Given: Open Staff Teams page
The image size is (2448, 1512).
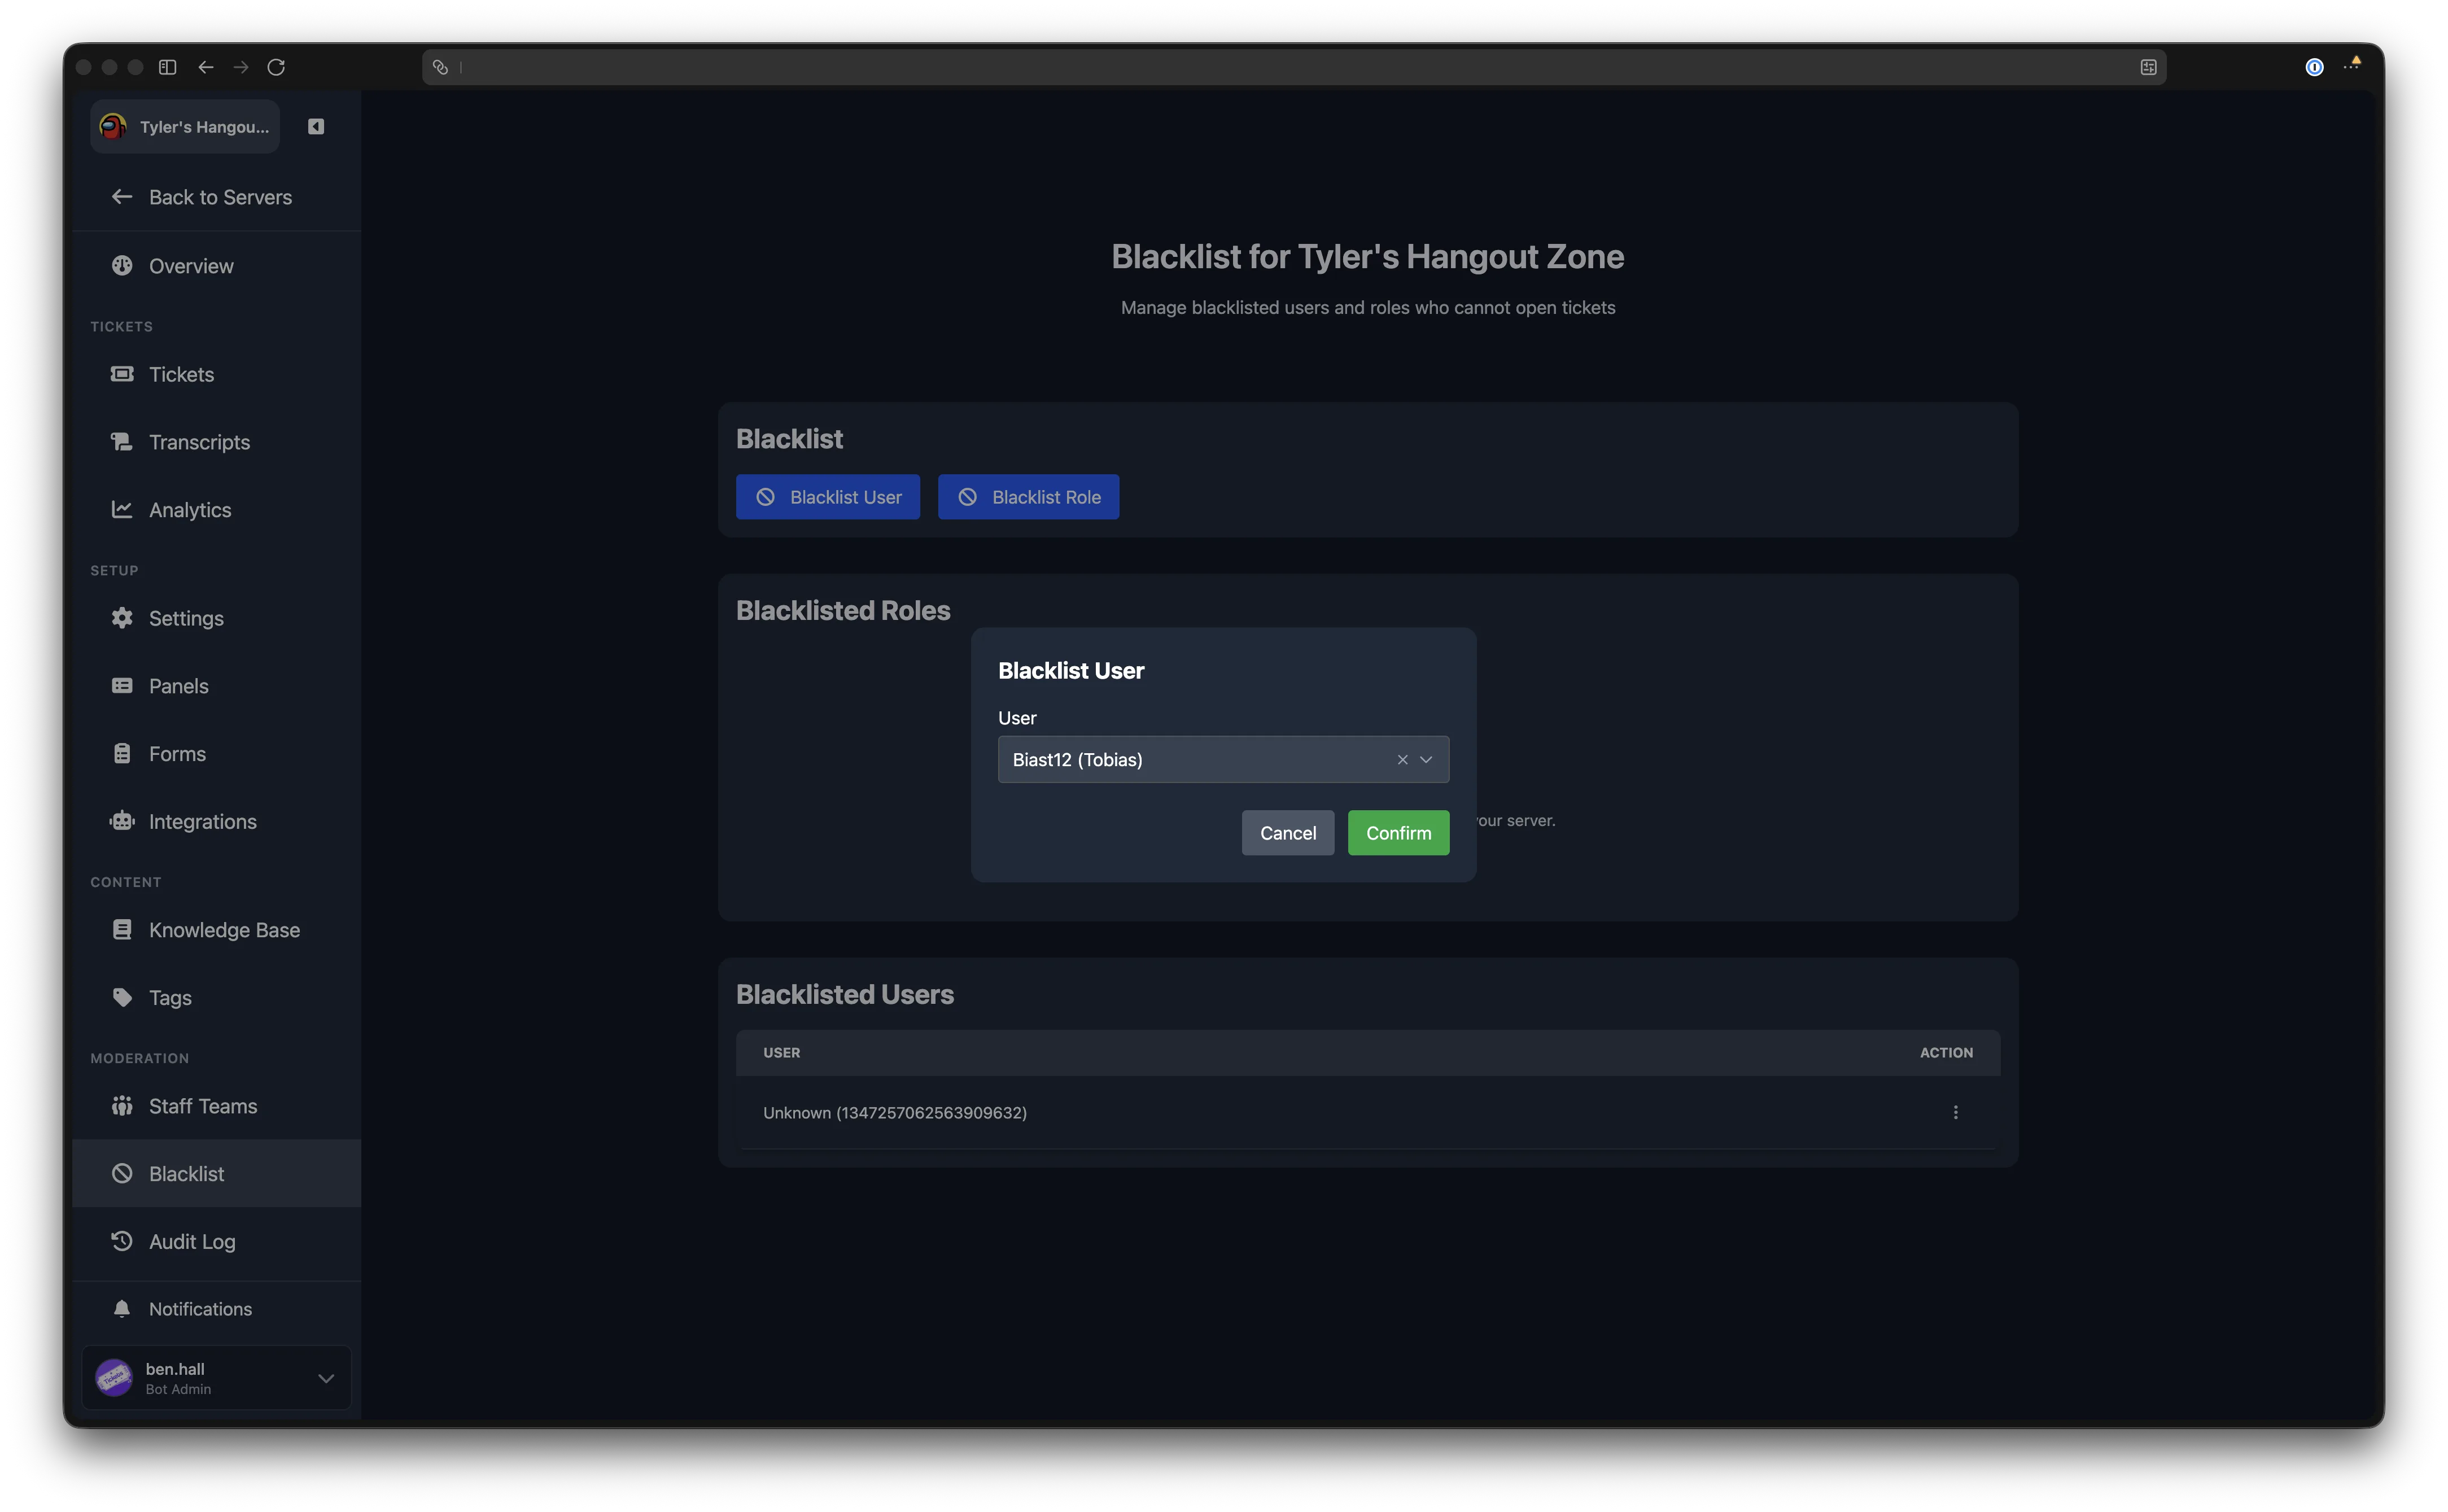Looking at the screenshot, I should [x=217, y=1106].
